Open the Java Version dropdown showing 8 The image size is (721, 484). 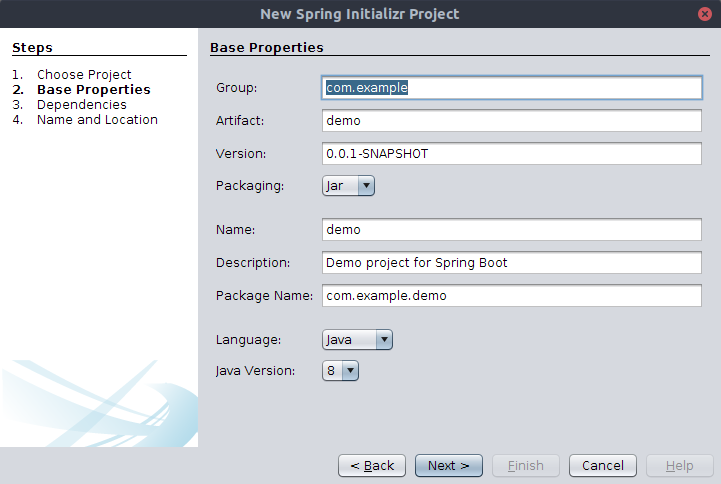tap(340, 370)
